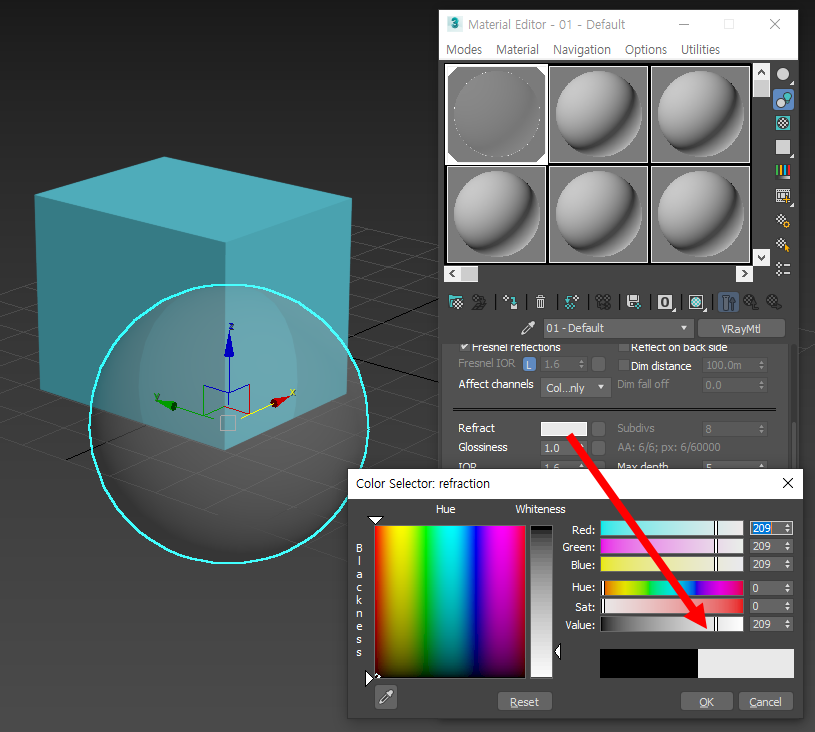Select first material sample slot
This screenshot has width=815, height=732.
[496, 114]
